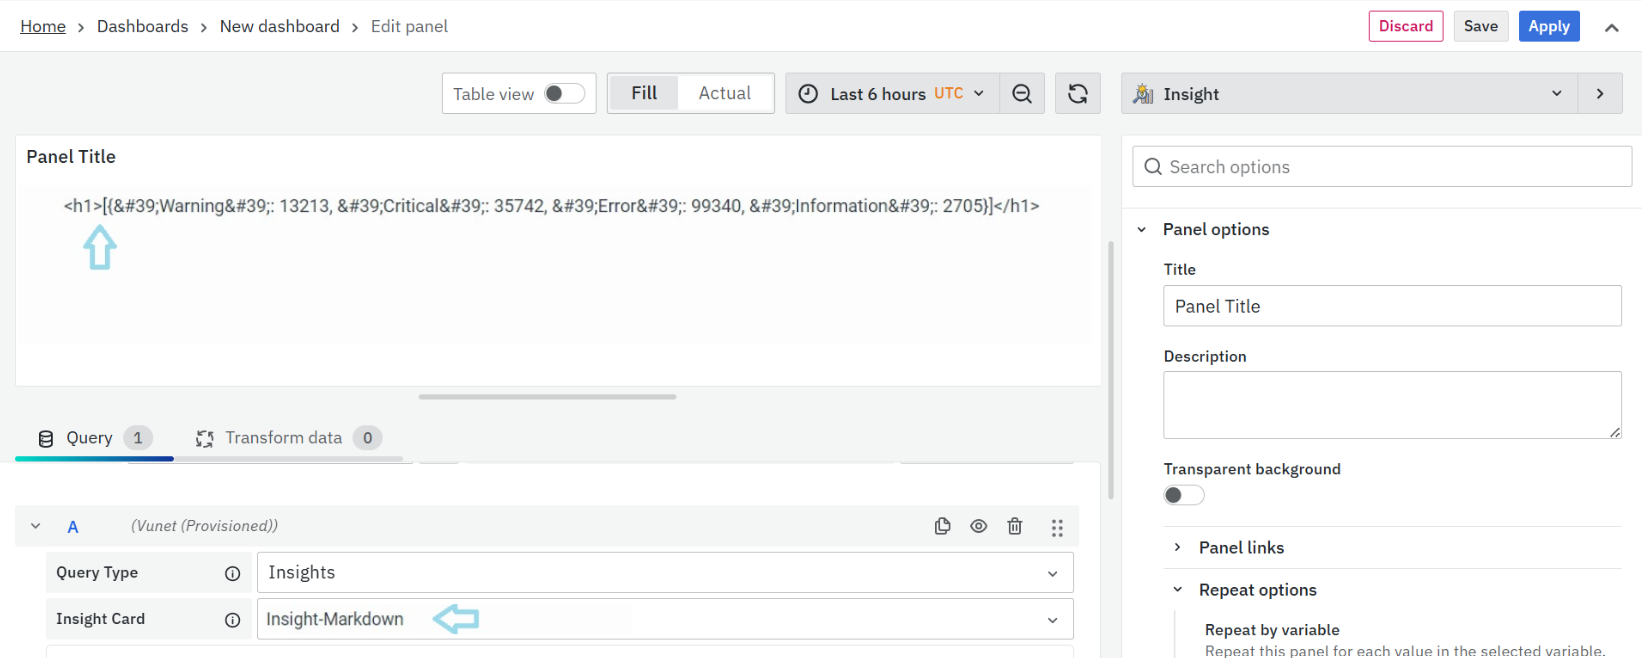1645x658 pixels.
Task: Delete query A using the trash icon
Action: [1014, 527]
